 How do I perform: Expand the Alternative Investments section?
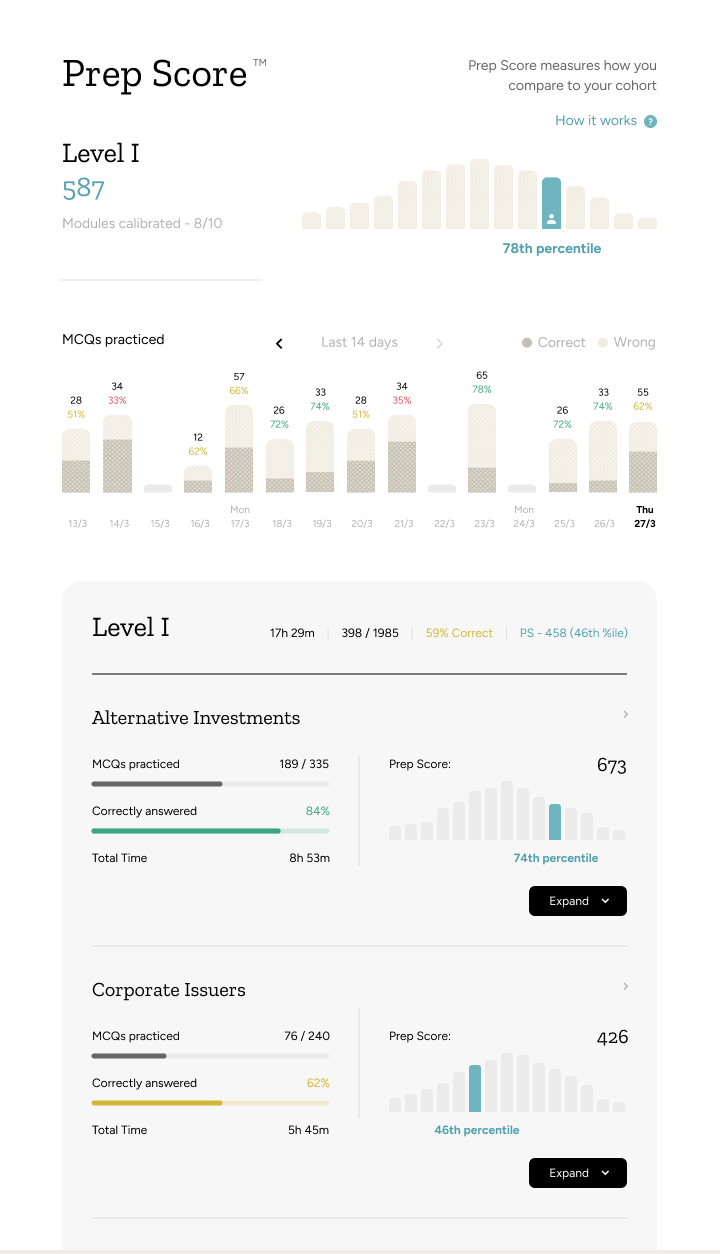(x=577, y=901)
